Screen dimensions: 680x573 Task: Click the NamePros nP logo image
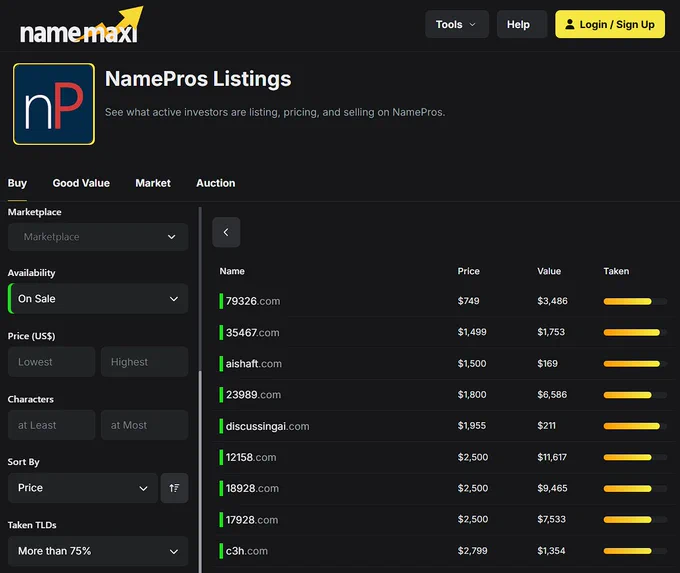[54, 104]
